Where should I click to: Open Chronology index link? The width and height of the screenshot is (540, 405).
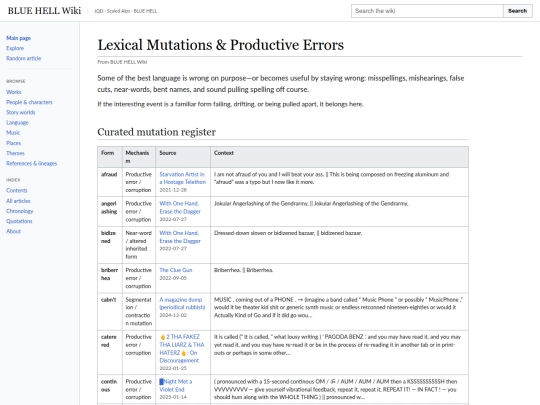point(20,211)
